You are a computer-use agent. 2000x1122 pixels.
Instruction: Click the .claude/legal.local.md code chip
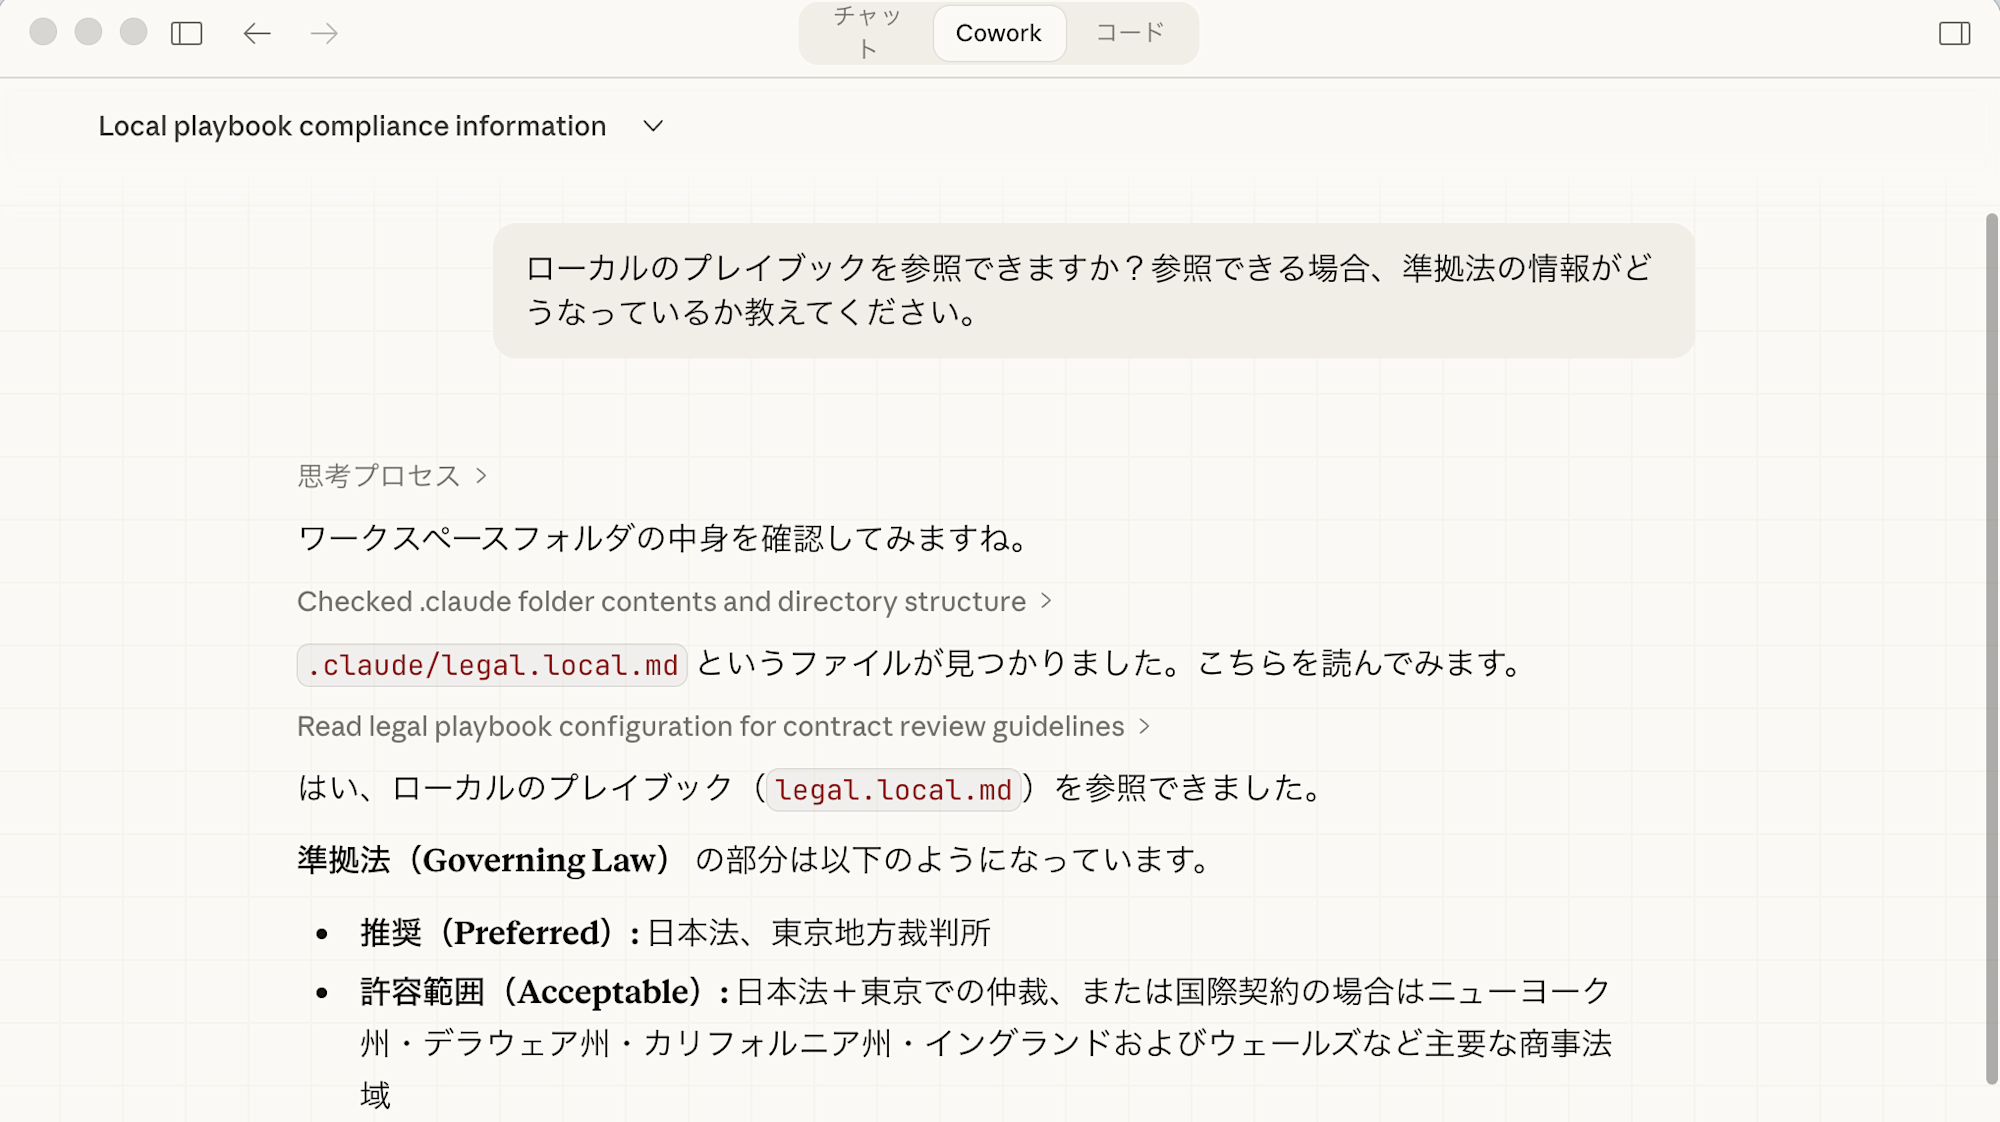492,664
